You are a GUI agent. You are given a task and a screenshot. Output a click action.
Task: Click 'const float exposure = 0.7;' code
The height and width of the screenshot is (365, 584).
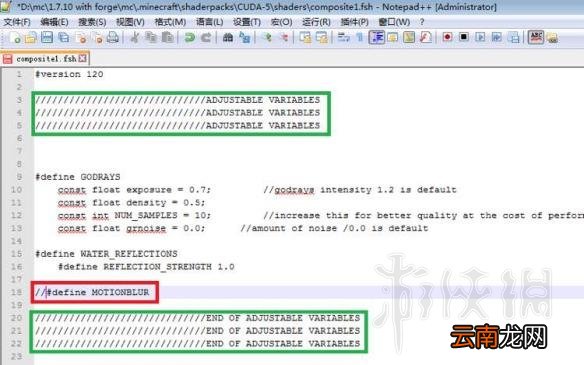click(134, 190)
